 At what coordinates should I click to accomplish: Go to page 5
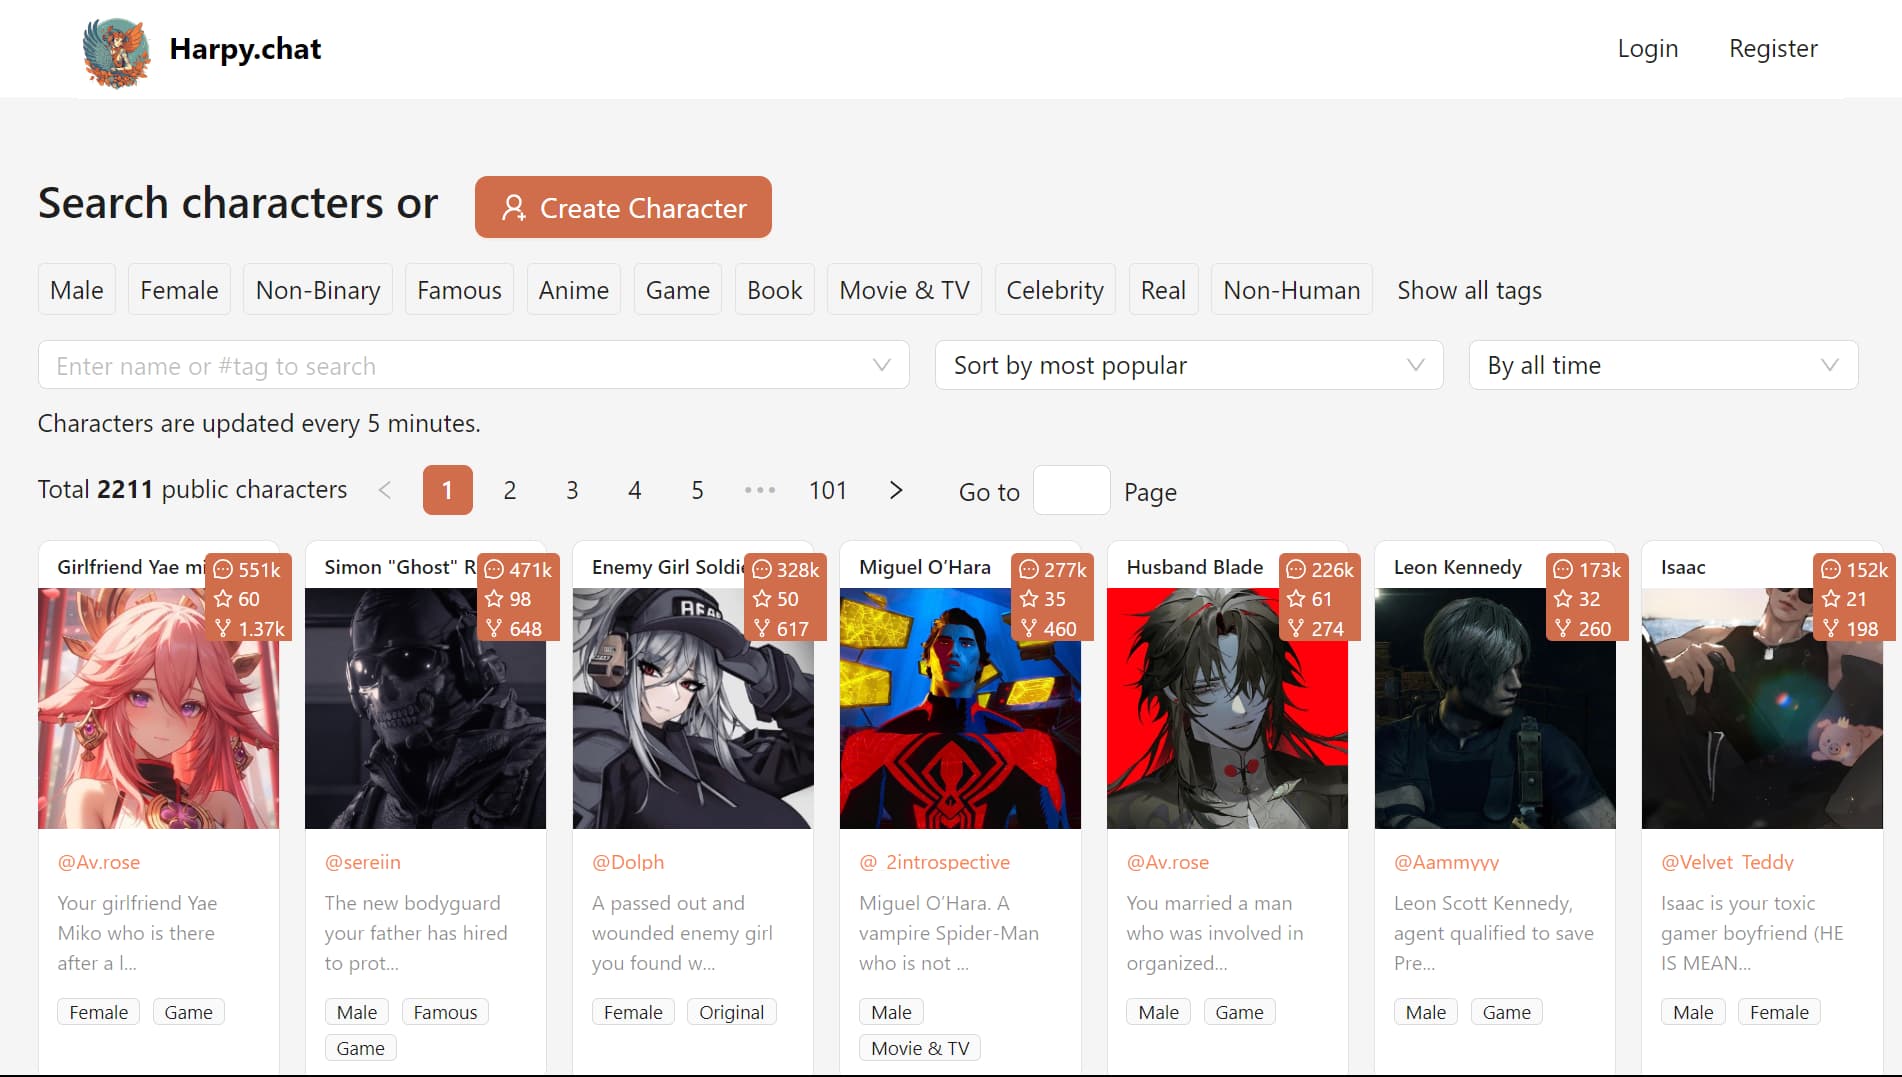697,490
